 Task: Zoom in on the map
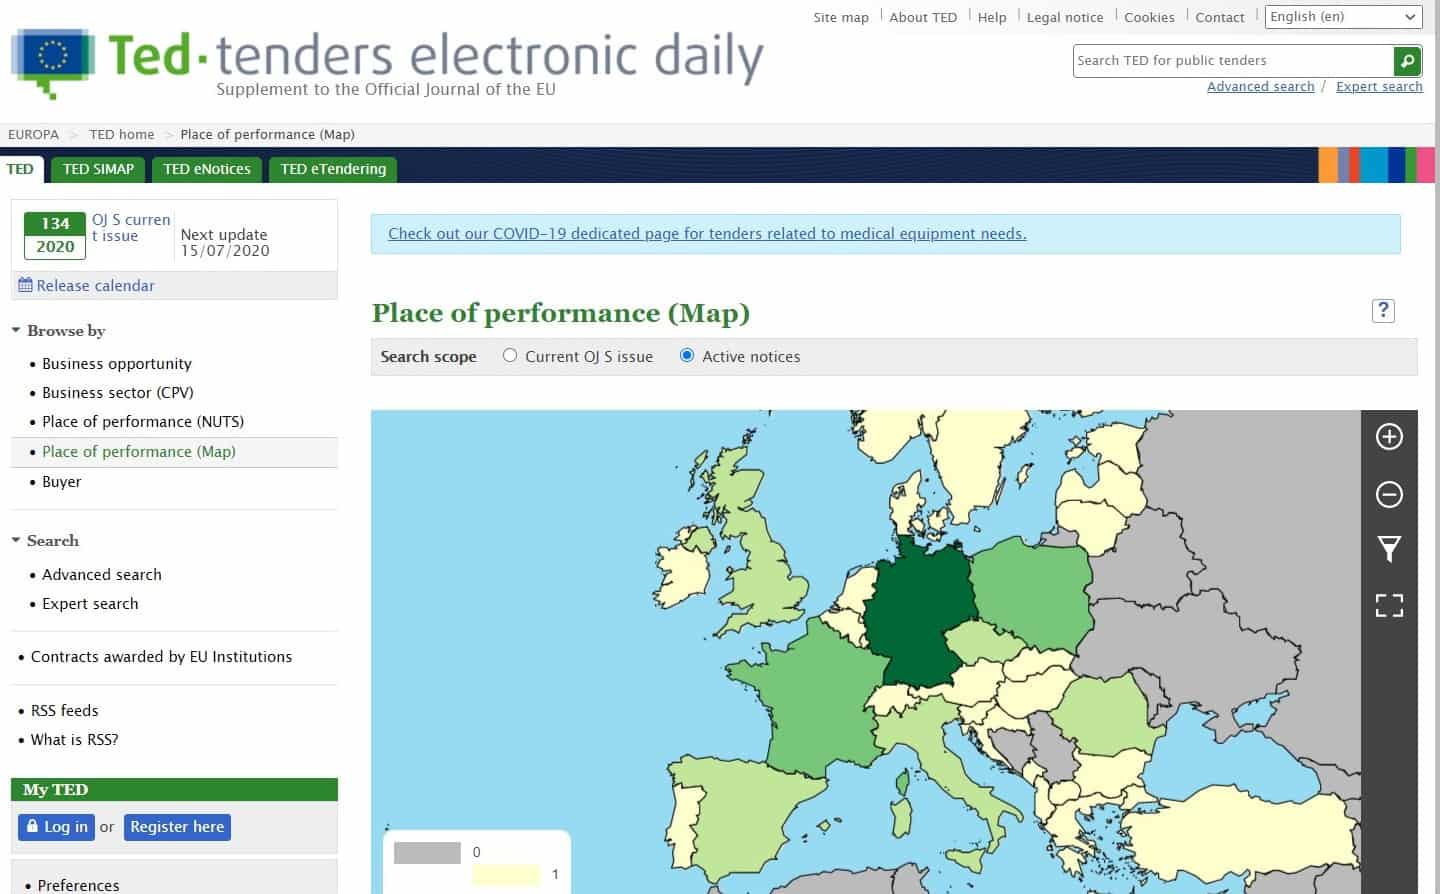pyautogui.click(x=1389, y=437)
